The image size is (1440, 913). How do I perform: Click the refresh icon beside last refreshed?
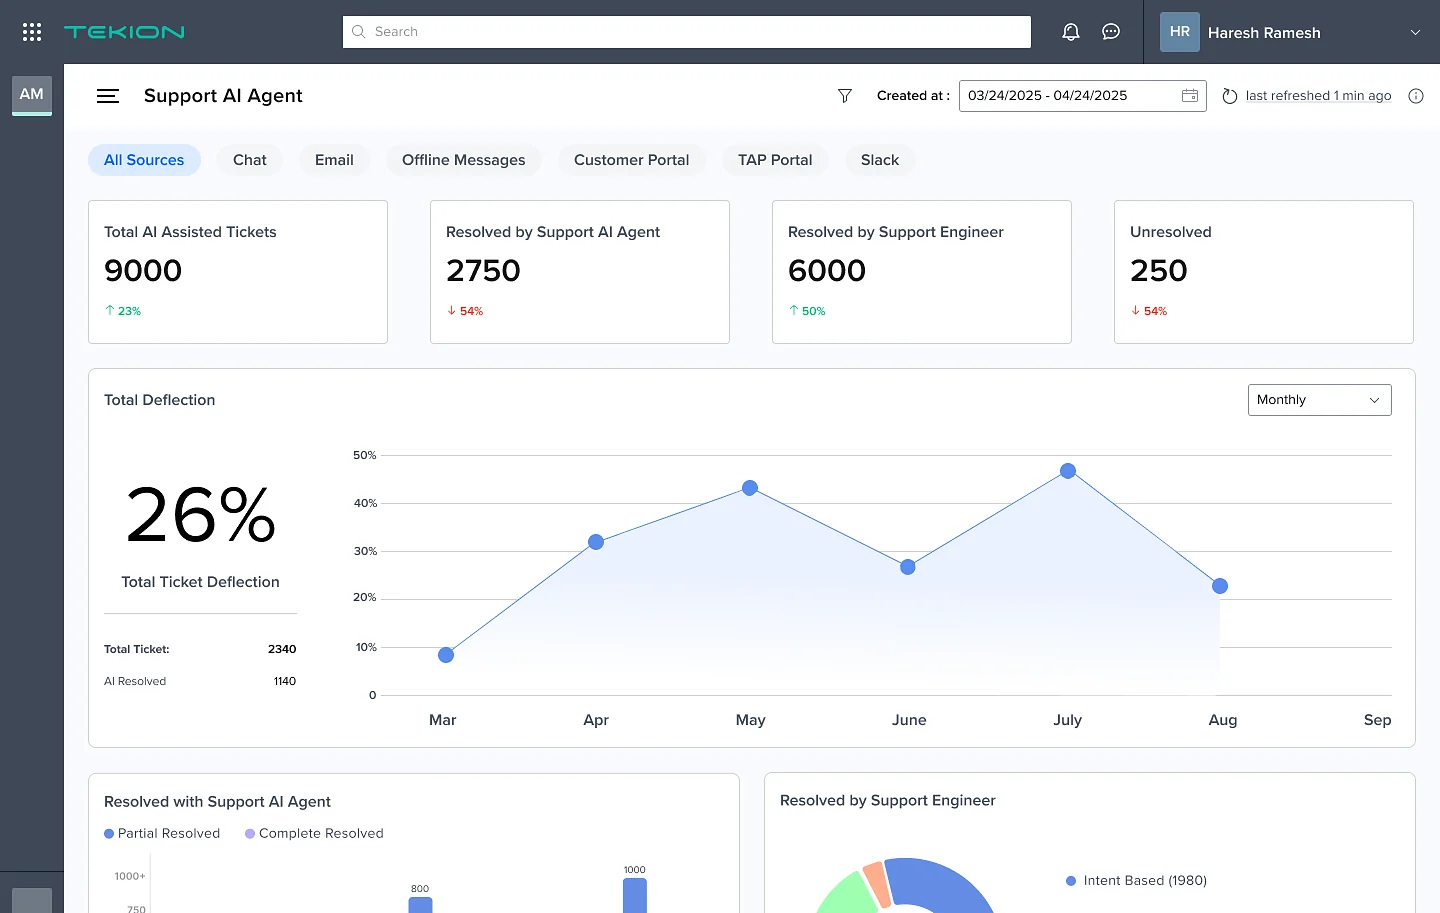pyautogui.click(x=1230, y=96)
